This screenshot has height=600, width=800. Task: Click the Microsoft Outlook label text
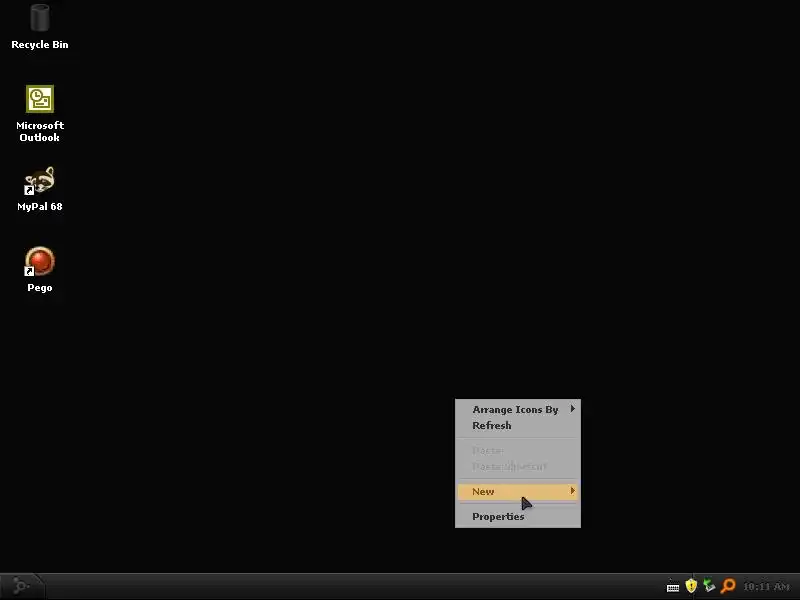click(40, 131)
